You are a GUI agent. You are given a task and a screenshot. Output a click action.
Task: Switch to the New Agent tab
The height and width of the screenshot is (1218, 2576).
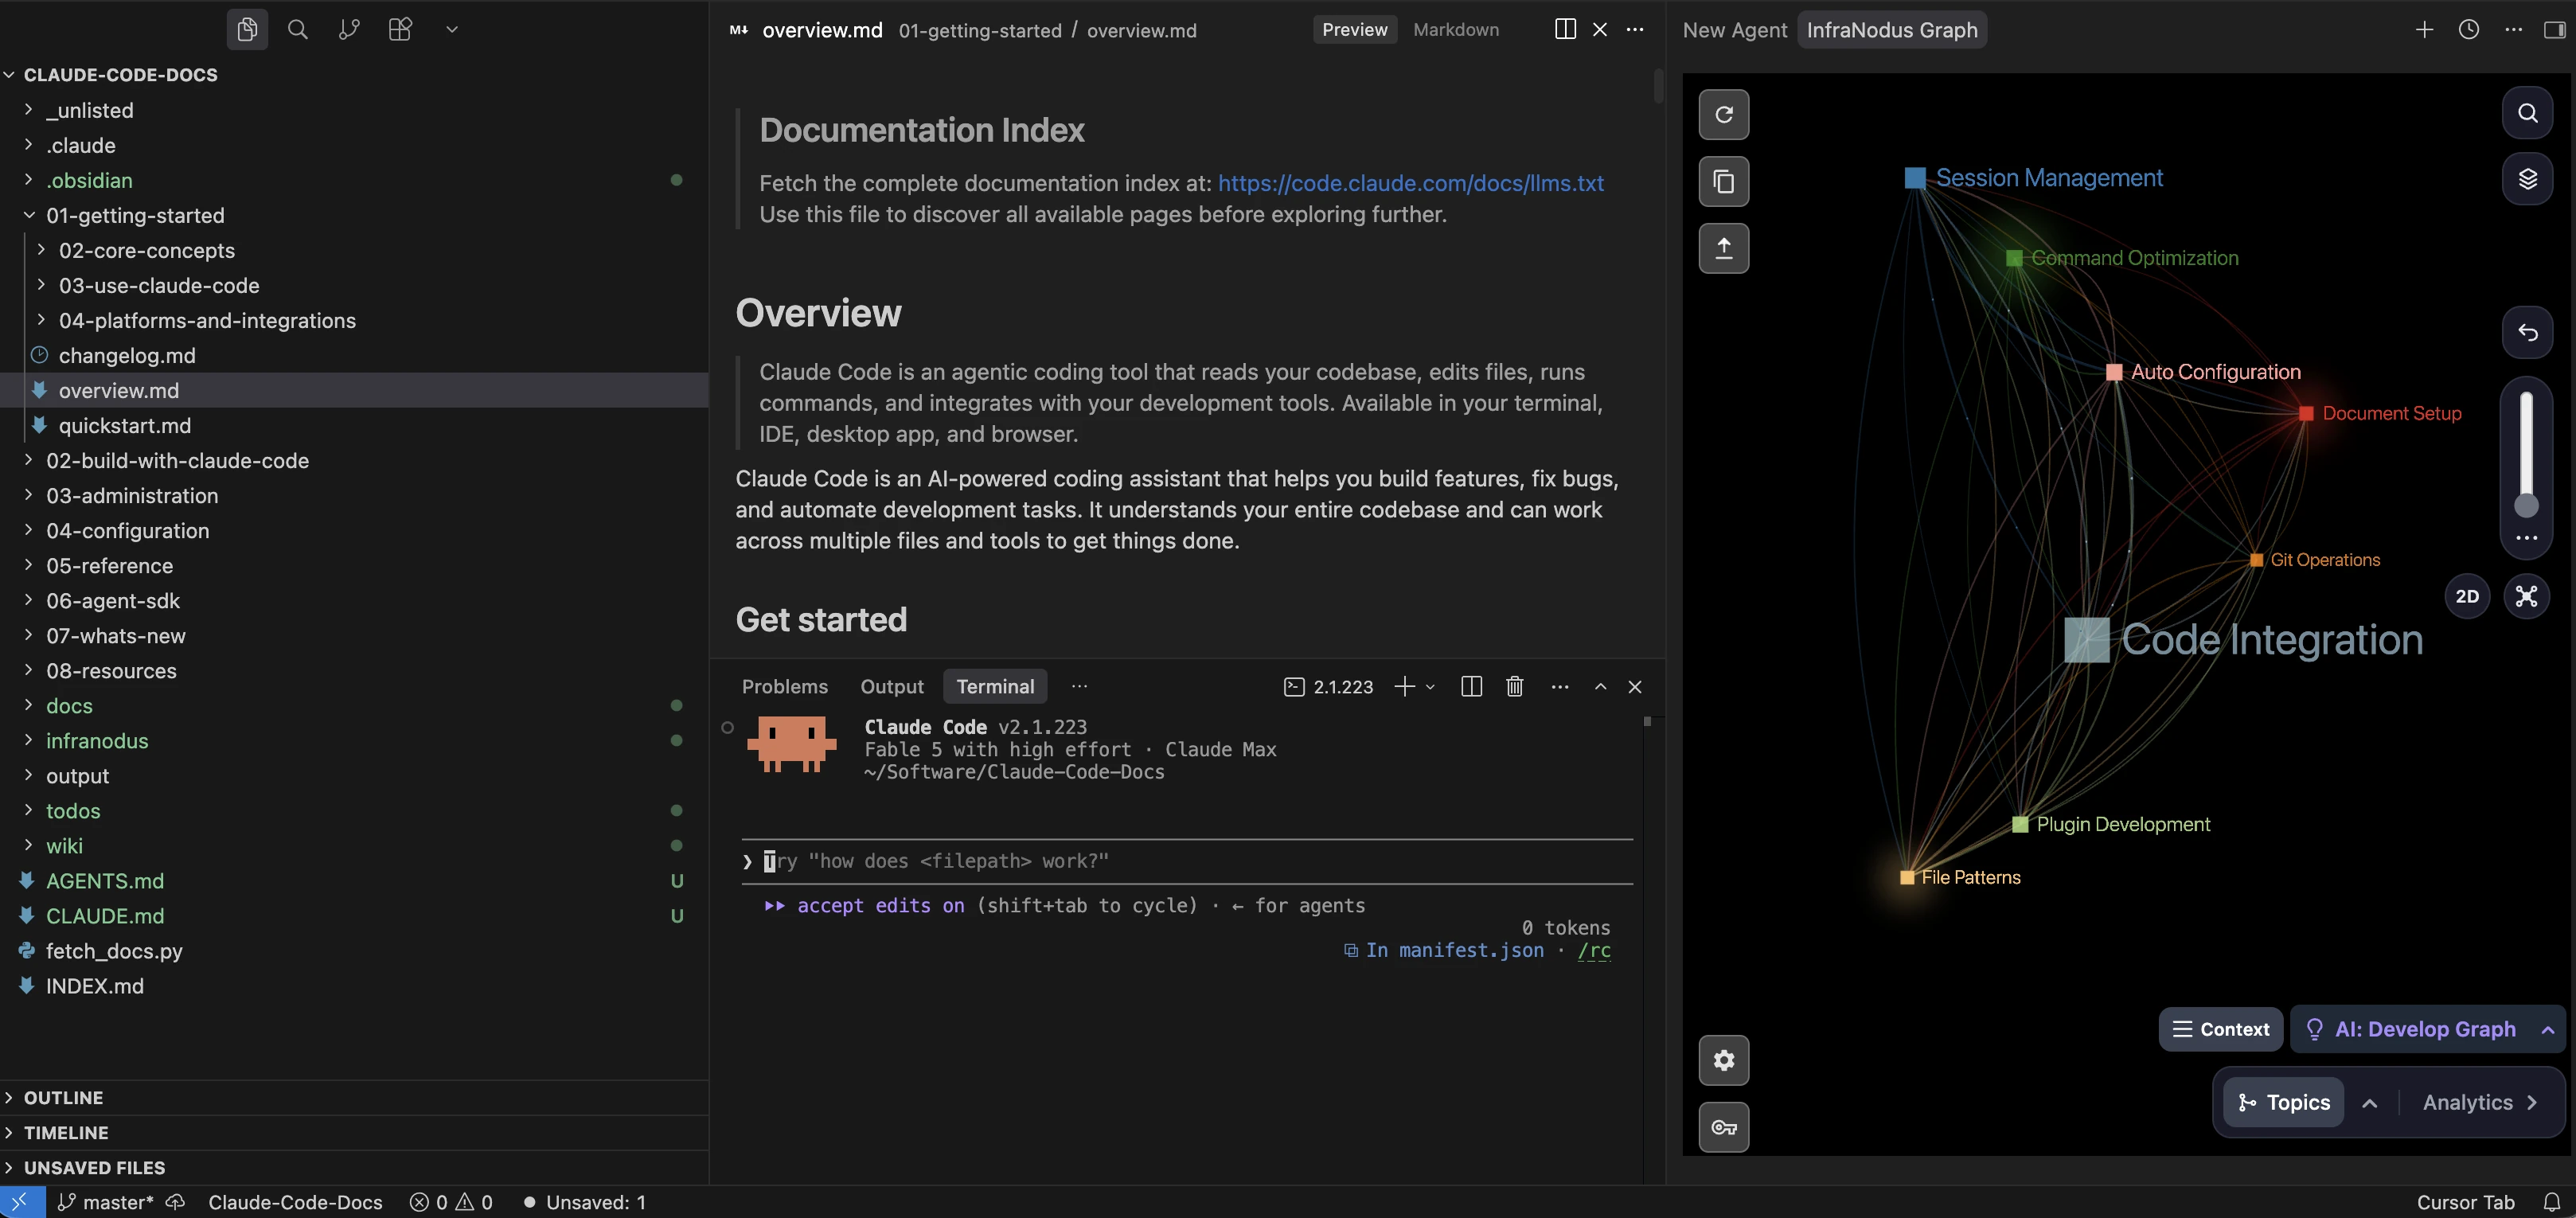coord(1734,29)
